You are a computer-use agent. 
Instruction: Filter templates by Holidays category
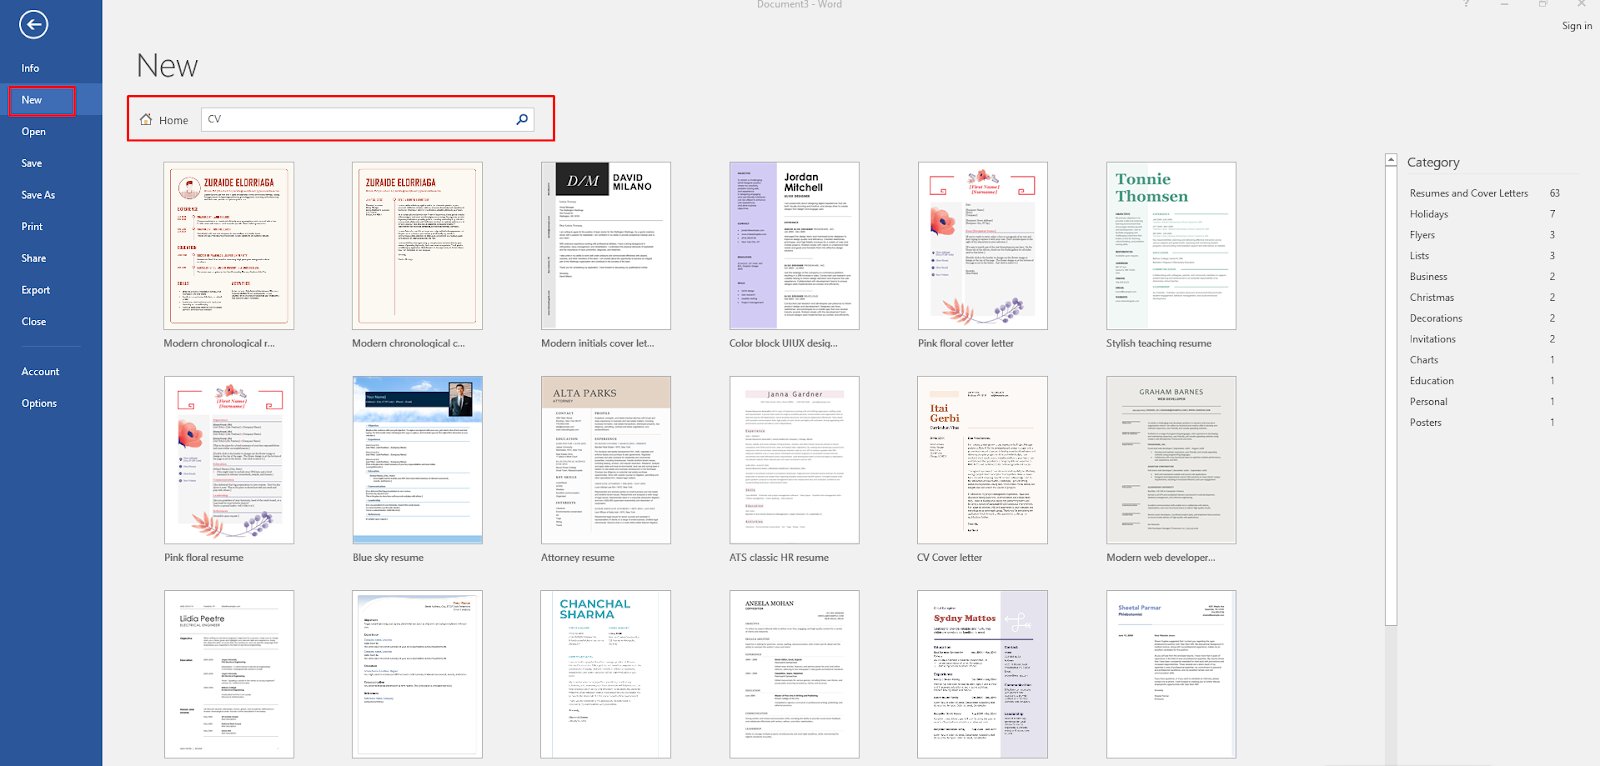pos(1429,214)
